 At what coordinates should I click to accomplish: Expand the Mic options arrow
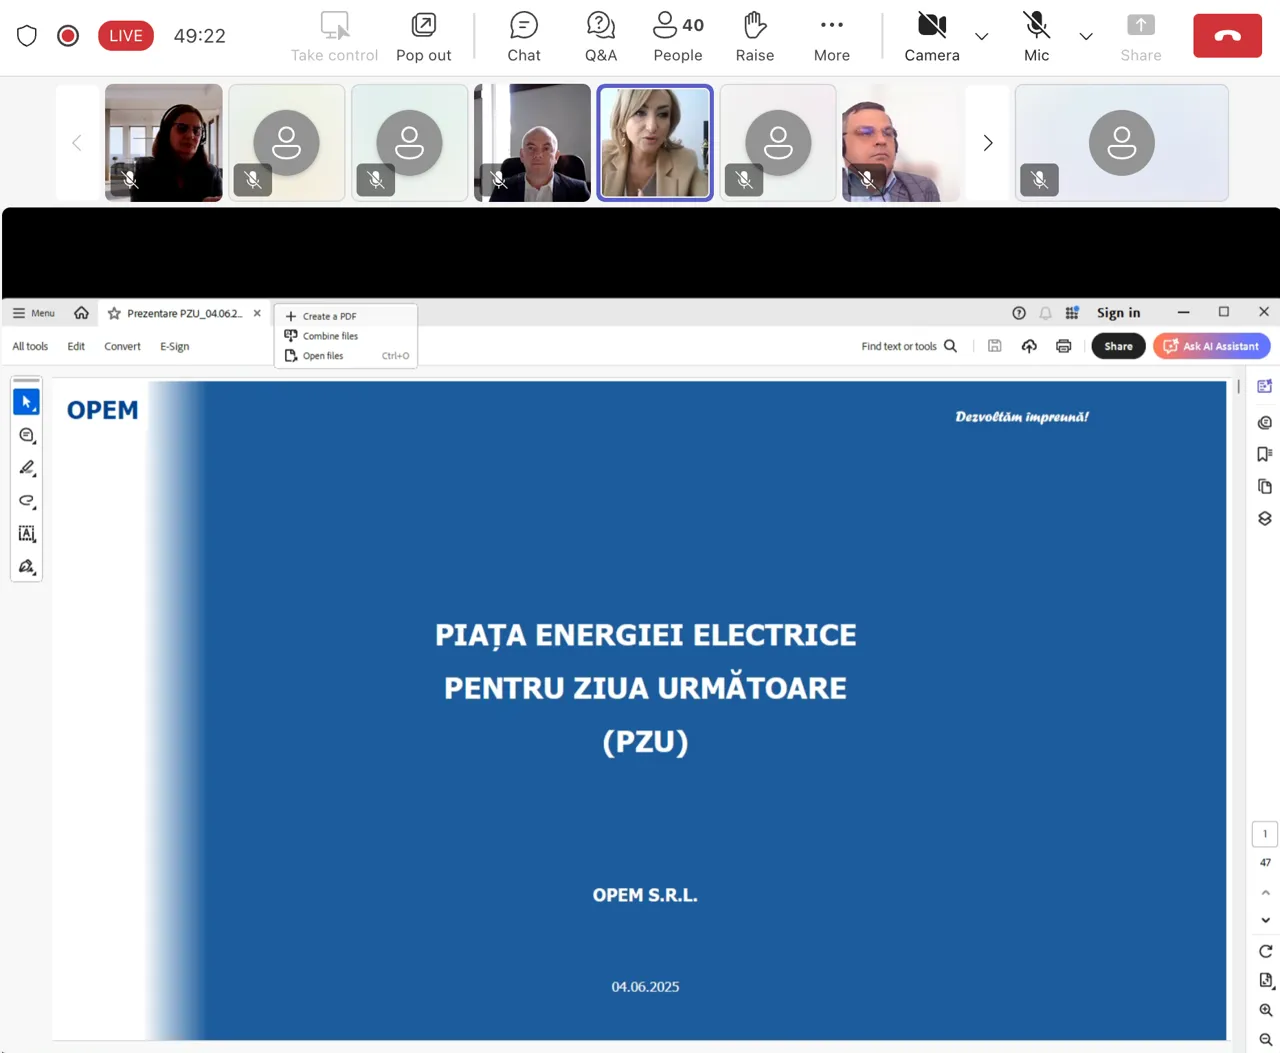pyautogui.click(x=1086, y=36)
